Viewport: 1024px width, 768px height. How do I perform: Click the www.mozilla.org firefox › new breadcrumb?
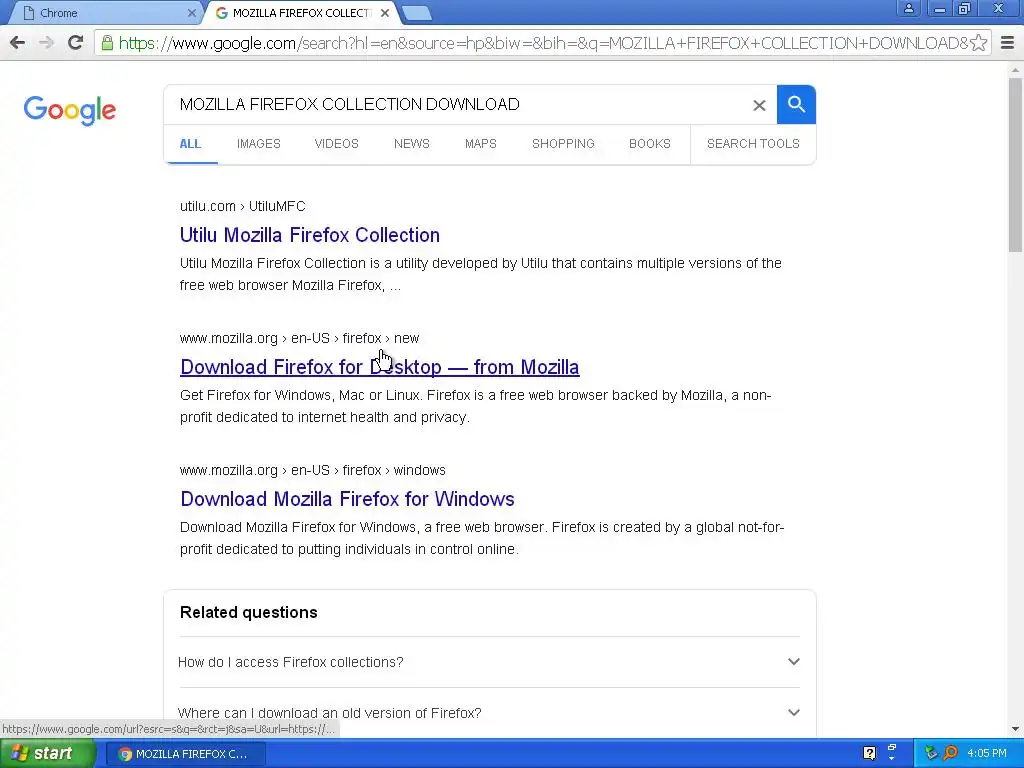tap(299, 338)
